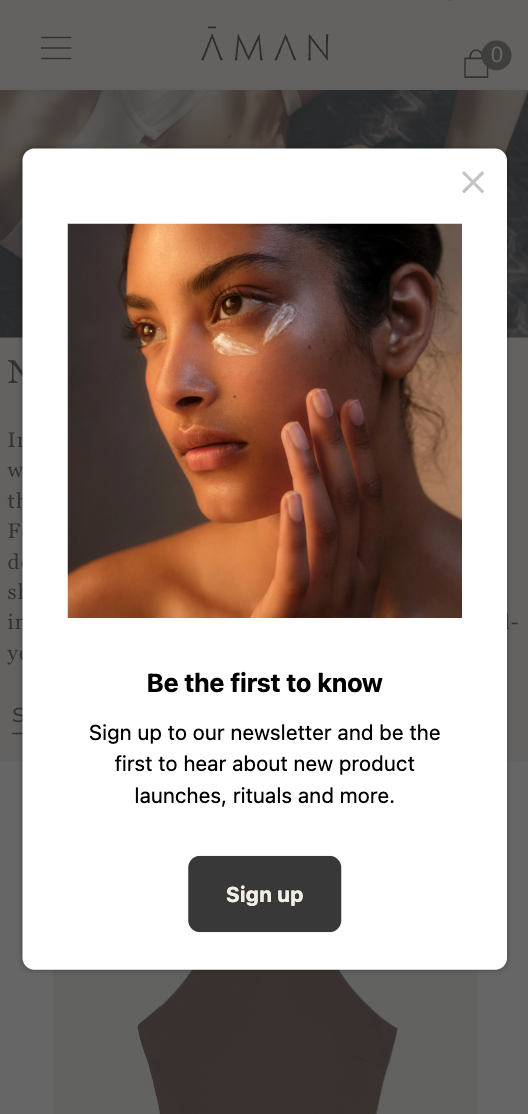Click the cream smear under the model's eye
This screenshot has width=528, height=1114.
tap(254, 331)
